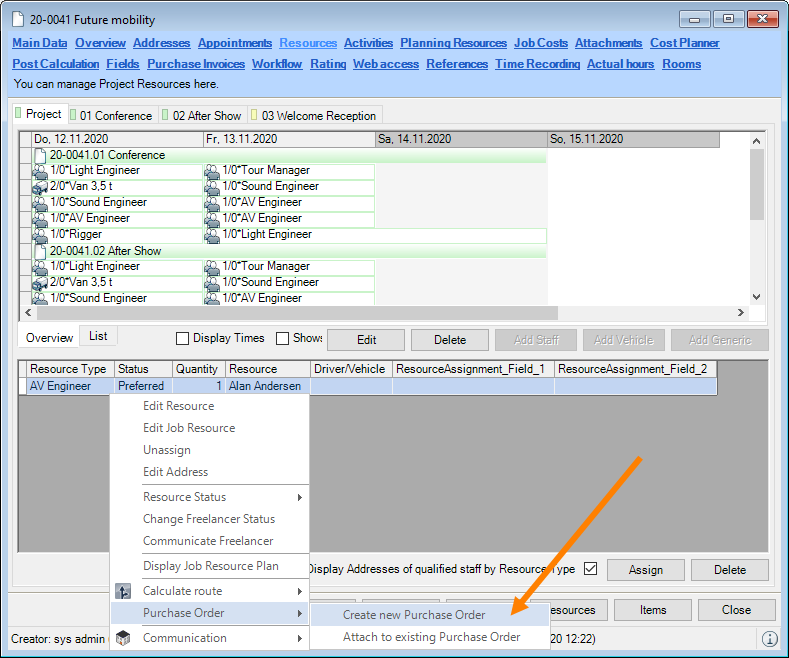789x658 pixels.
Task: Enable the Display Times checkbox
Action: click(183, 339)
